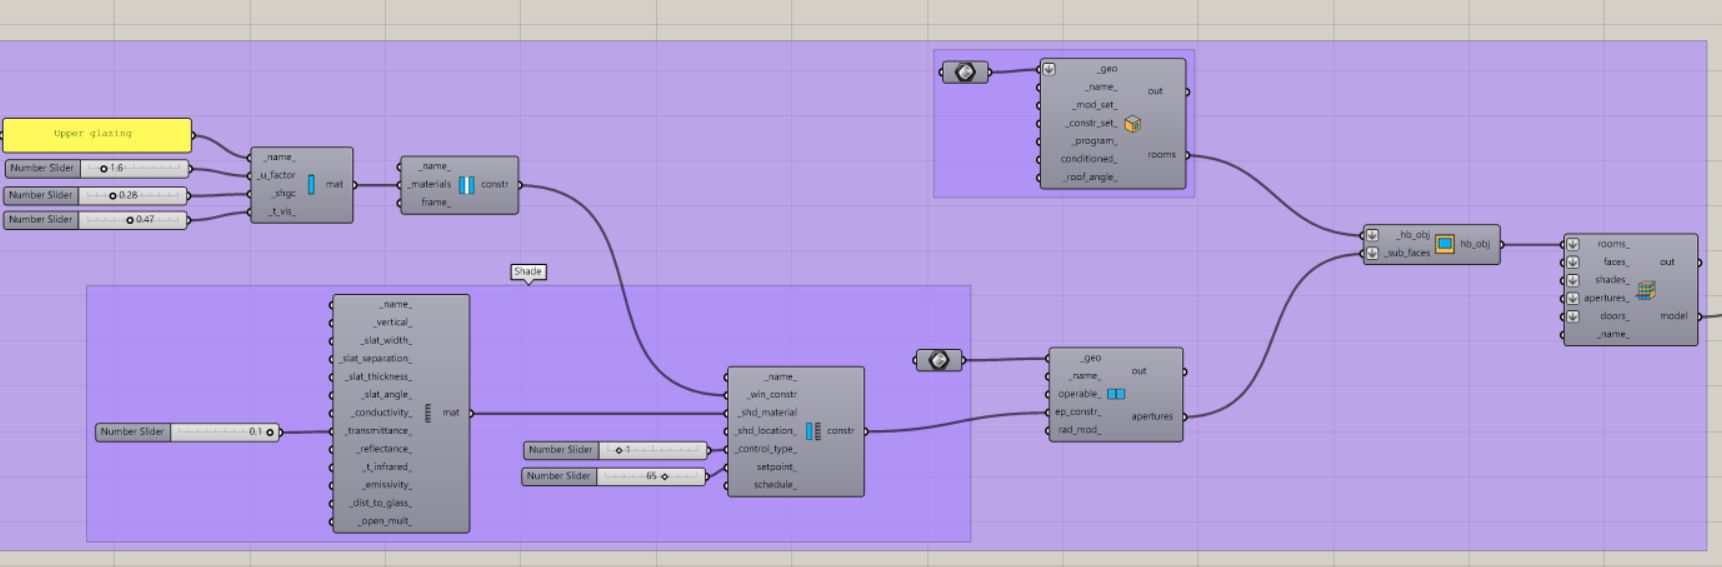
Task: Click the slider handle at value 0.28
Action: tap(112, 196)
